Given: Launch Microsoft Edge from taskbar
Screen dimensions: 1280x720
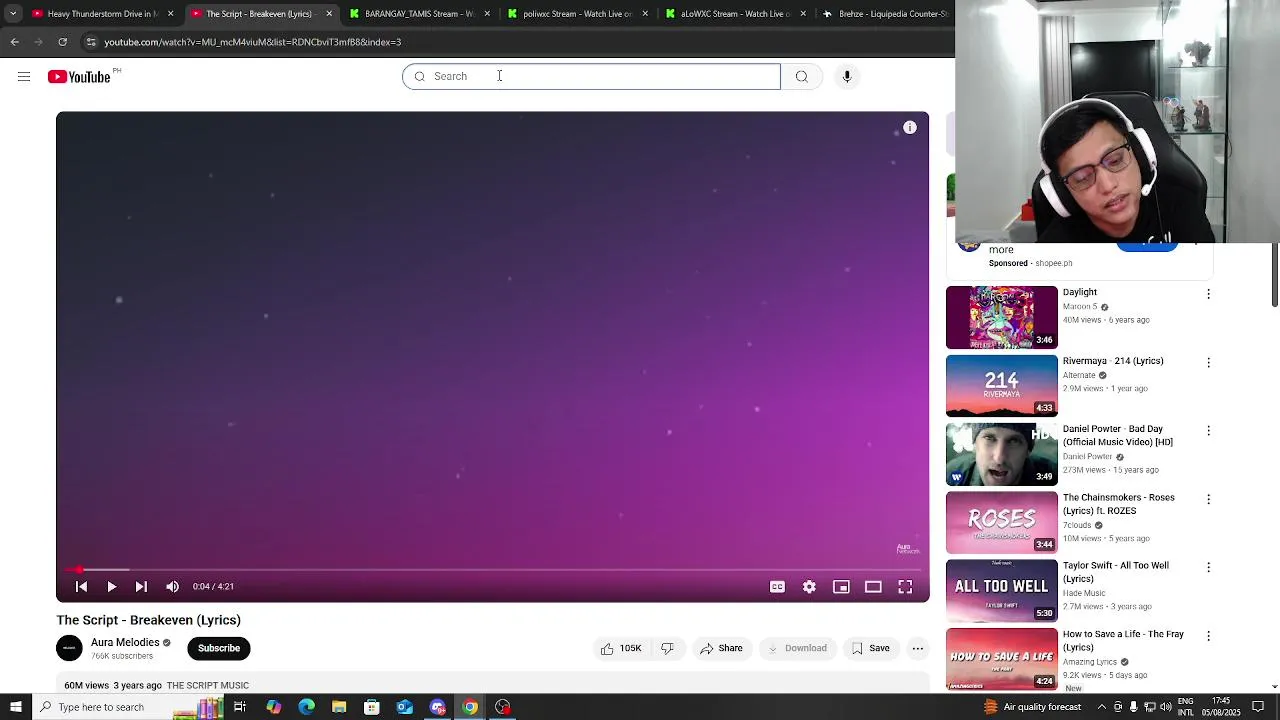Looking at the screenshot, I should pos(306,707).
